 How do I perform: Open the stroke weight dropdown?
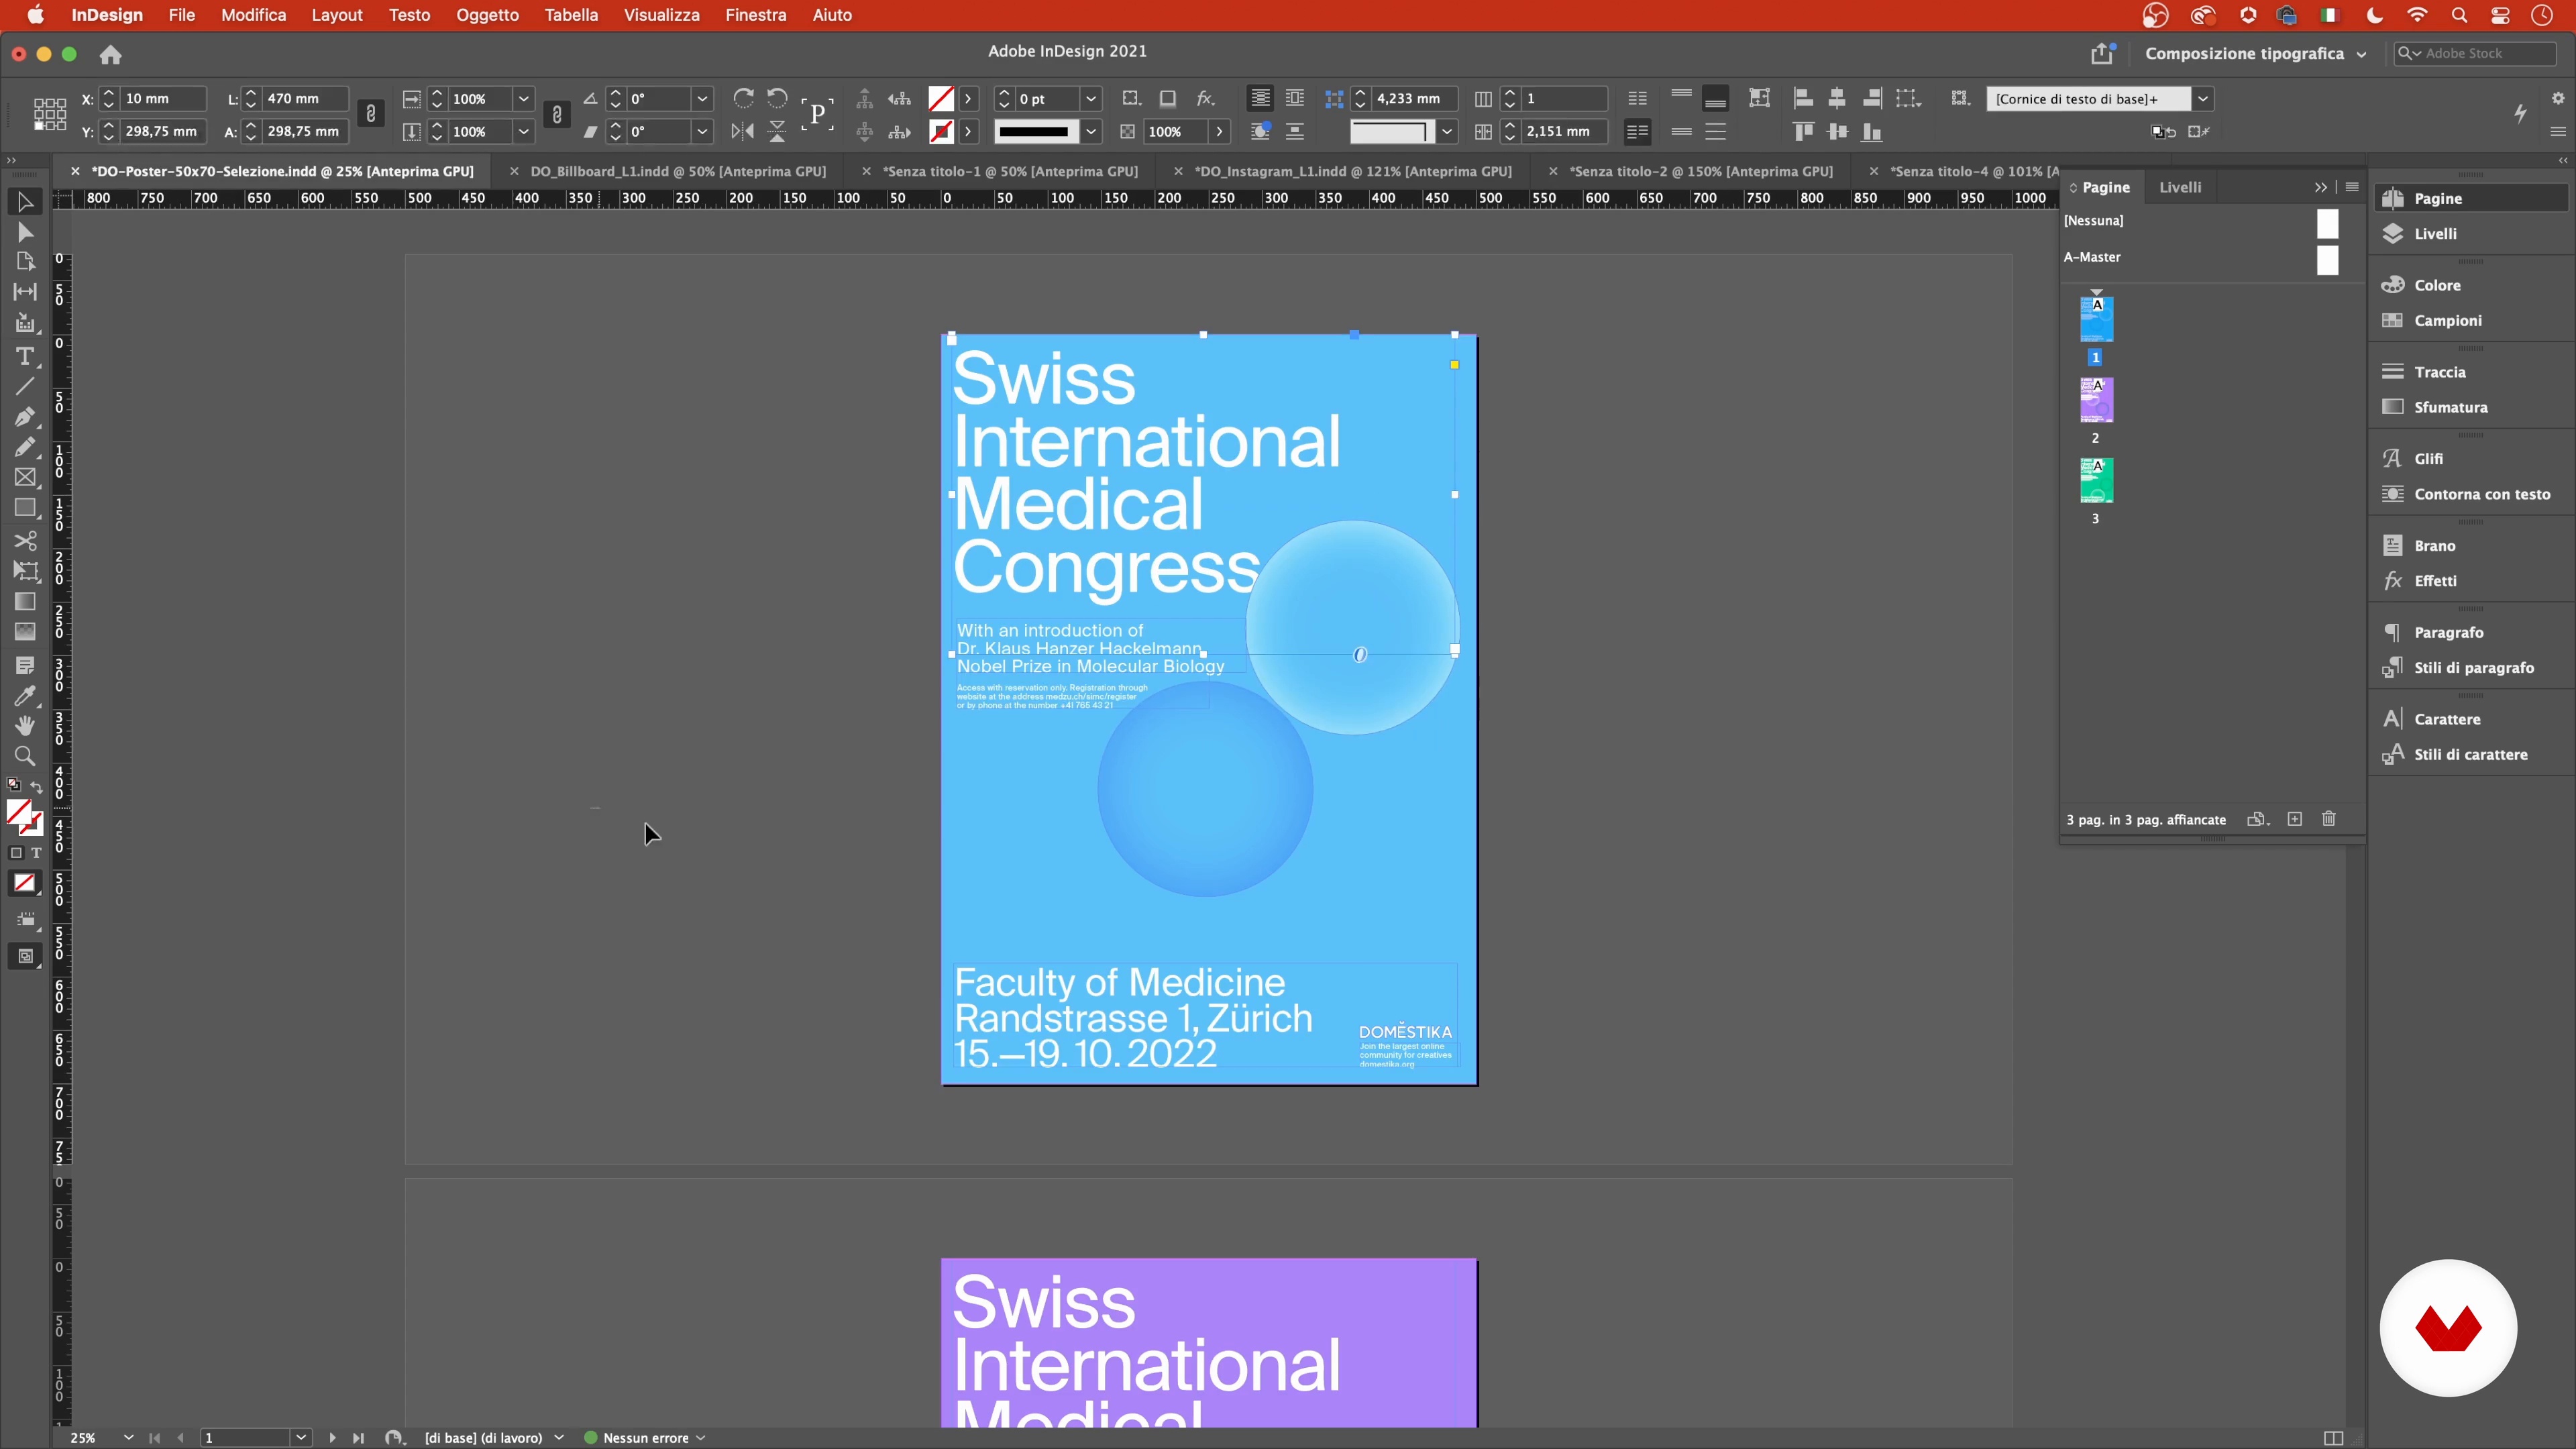coord(1091,99)
